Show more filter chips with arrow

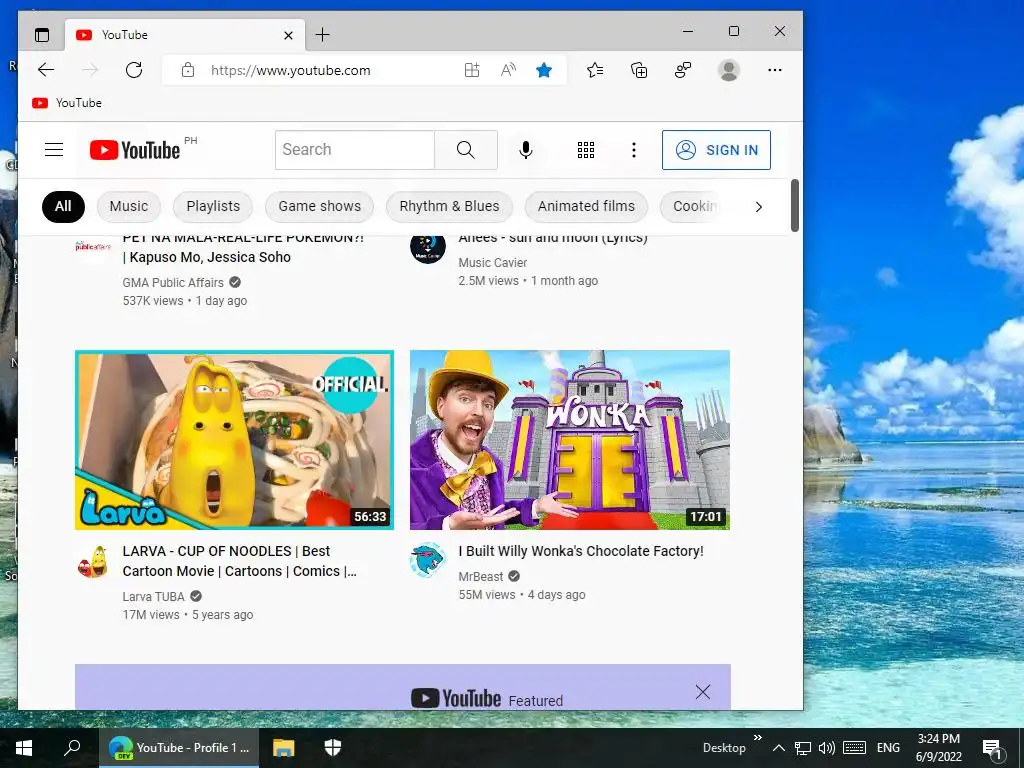[x=758, y=207]
